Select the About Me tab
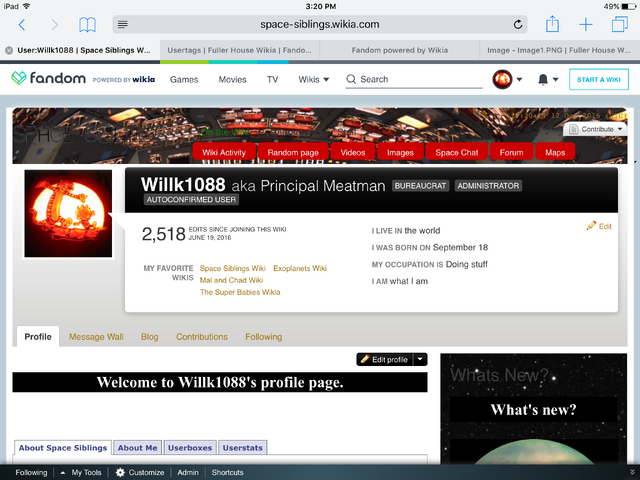The width and height of the screenshot is (640, 480). [138, 448]
